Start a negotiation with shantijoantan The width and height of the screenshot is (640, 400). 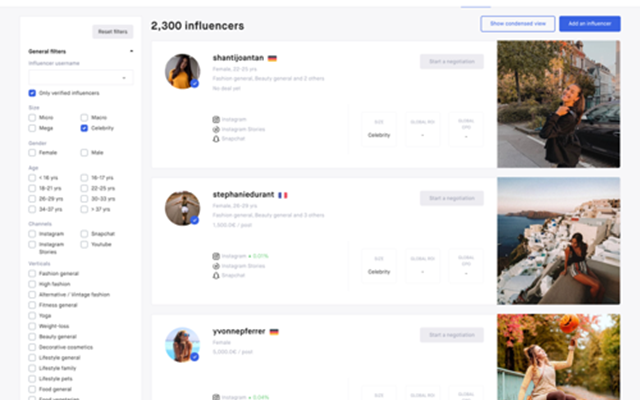coord(452,62)
